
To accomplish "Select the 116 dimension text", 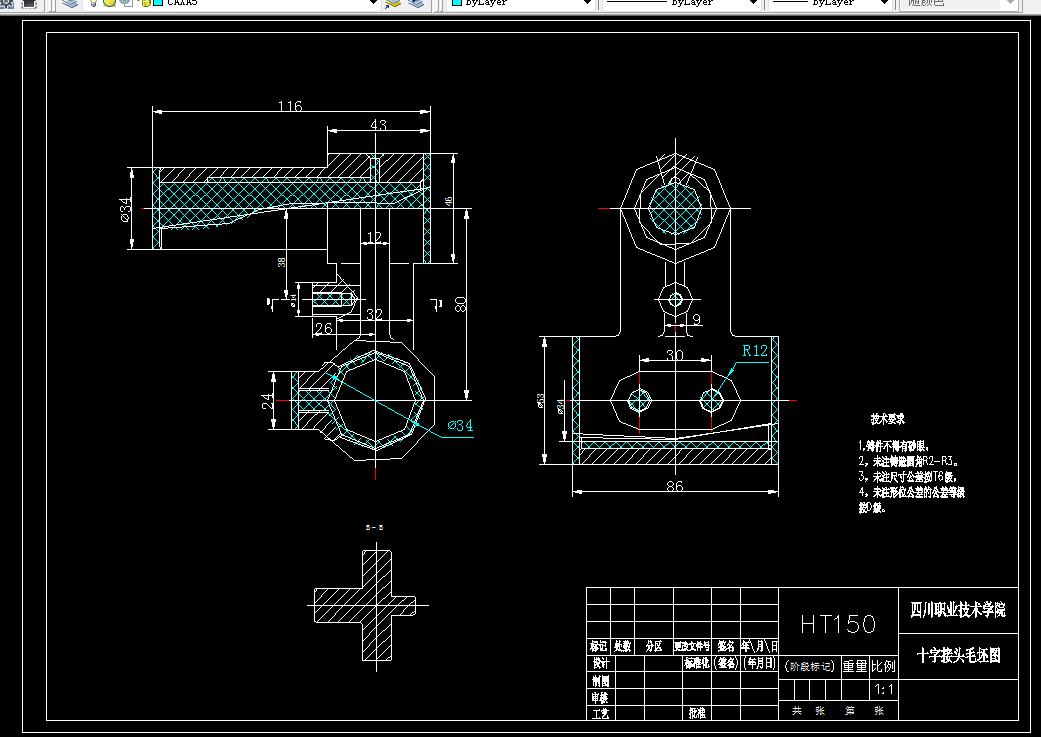I will (x=290, y=106).
